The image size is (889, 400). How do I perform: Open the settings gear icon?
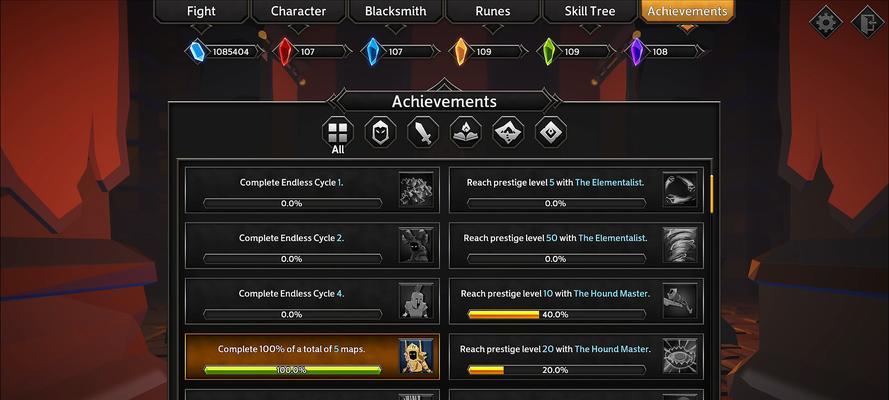(826, 22)
